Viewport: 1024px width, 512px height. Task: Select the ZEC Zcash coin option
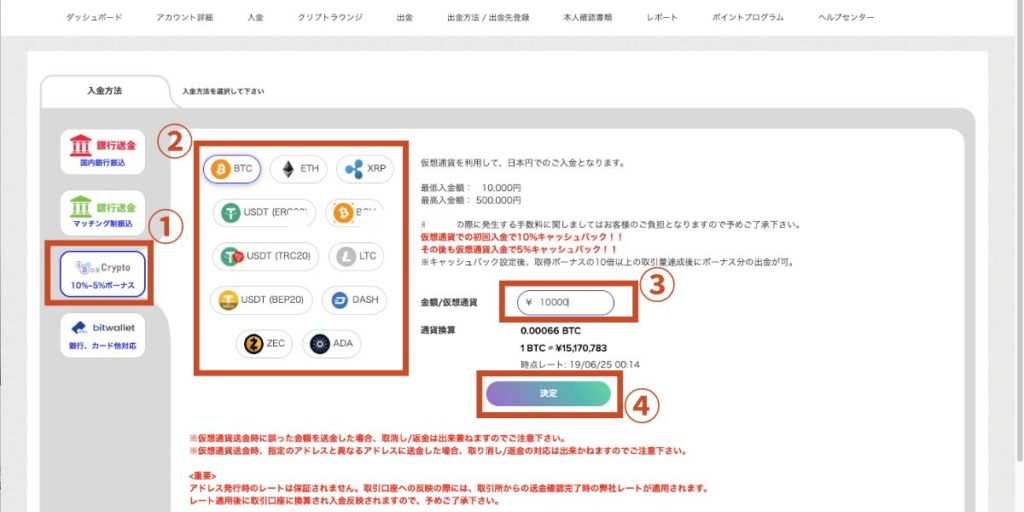[x=264, y=344]
